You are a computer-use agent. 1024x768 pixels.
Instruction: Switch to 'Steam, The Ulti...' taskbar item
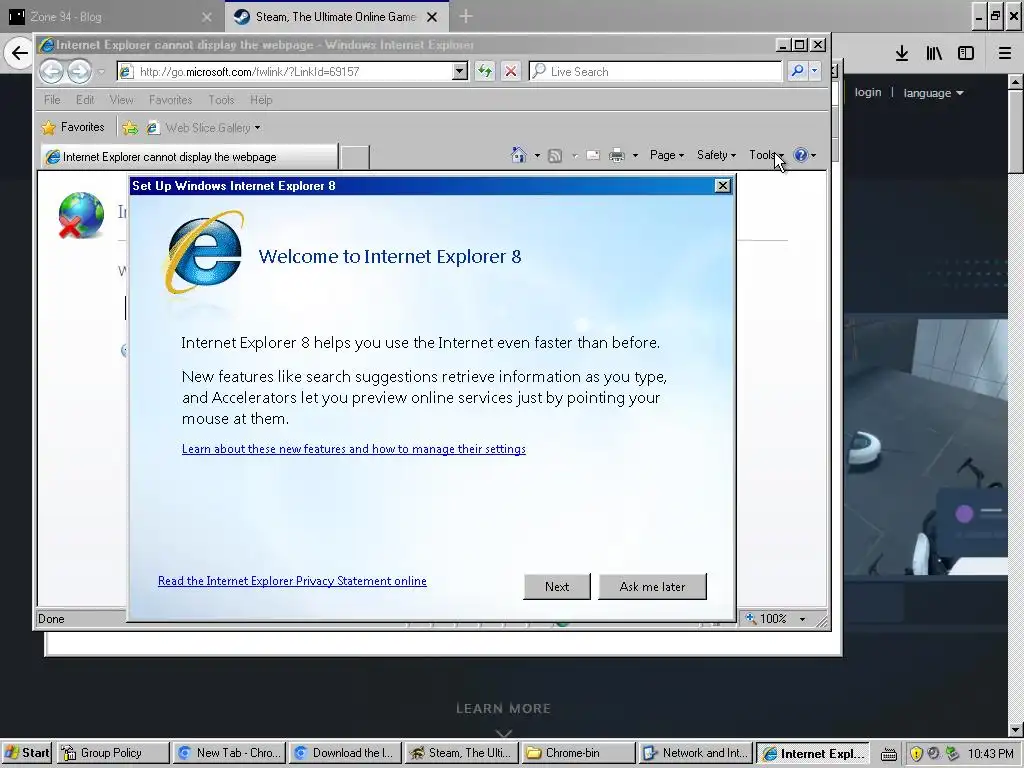click(x=462, y=753)
